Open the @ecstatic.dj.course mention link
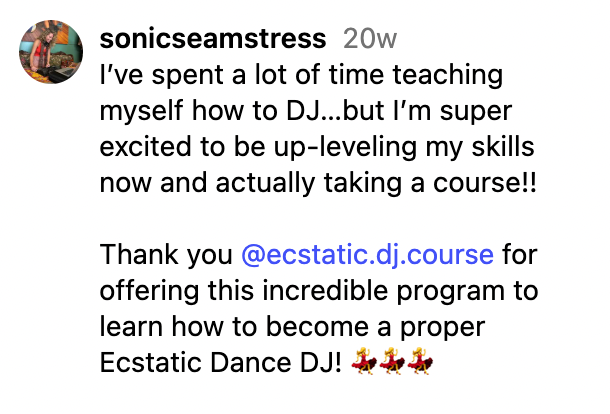 click(368, 254)
